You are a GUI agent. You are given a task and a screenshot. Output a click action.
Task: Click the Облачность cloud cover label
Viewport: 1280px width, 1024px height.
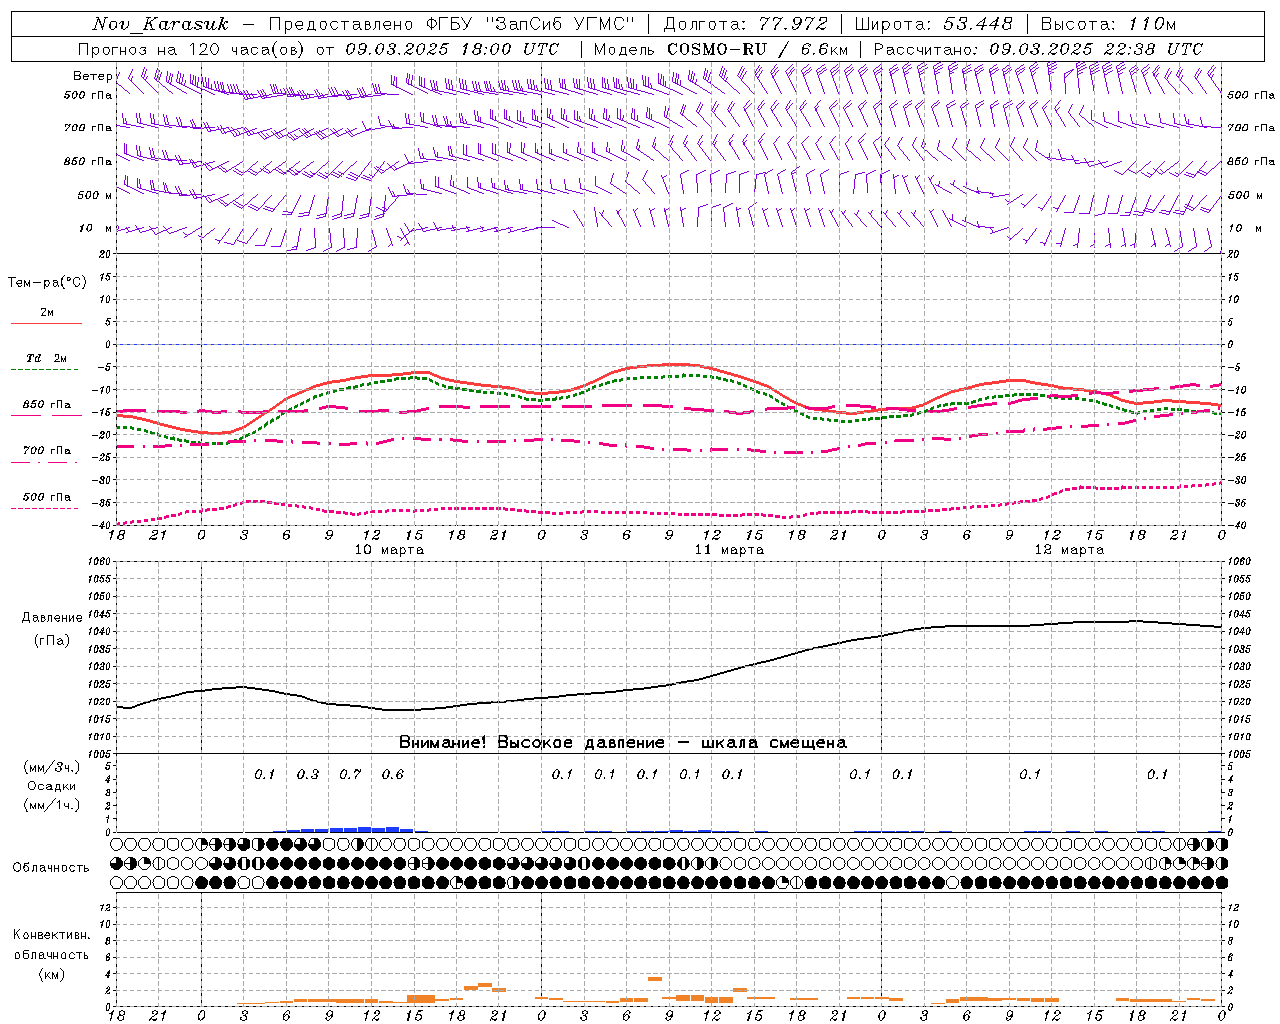pyautogui.click(x=51, y=868)
